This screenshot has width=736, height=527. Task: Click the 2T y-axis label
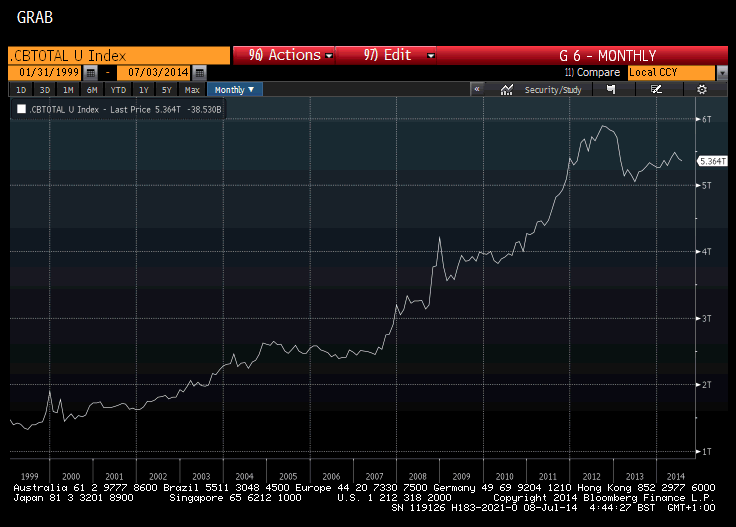(x=706, y=385)
